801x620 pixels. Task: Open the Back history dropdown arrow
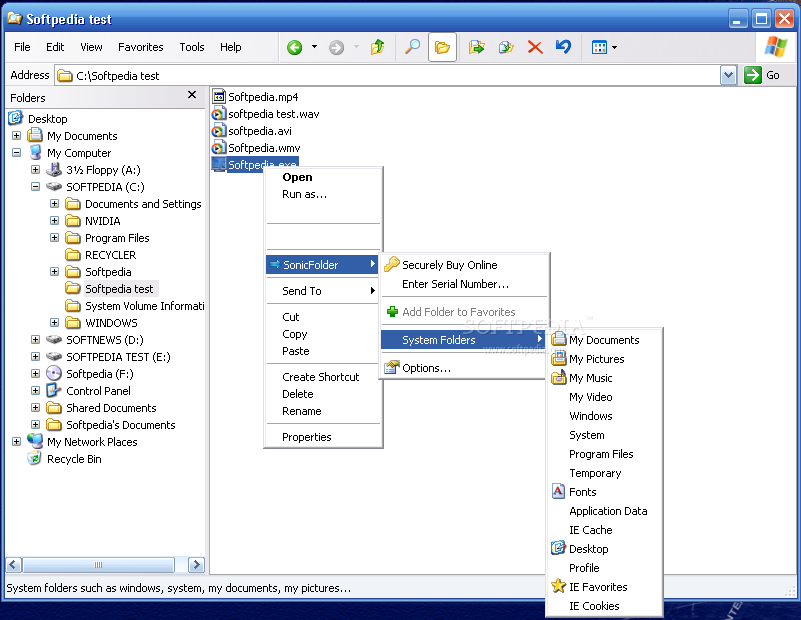pos(314,47)
